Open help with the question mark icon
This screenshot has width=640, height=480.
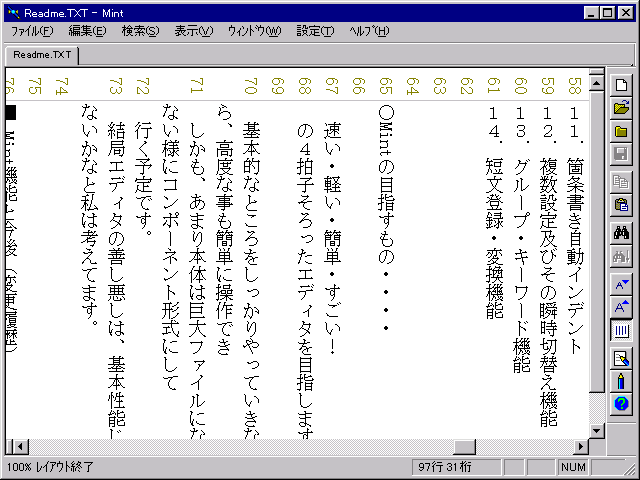click(621, 404)
